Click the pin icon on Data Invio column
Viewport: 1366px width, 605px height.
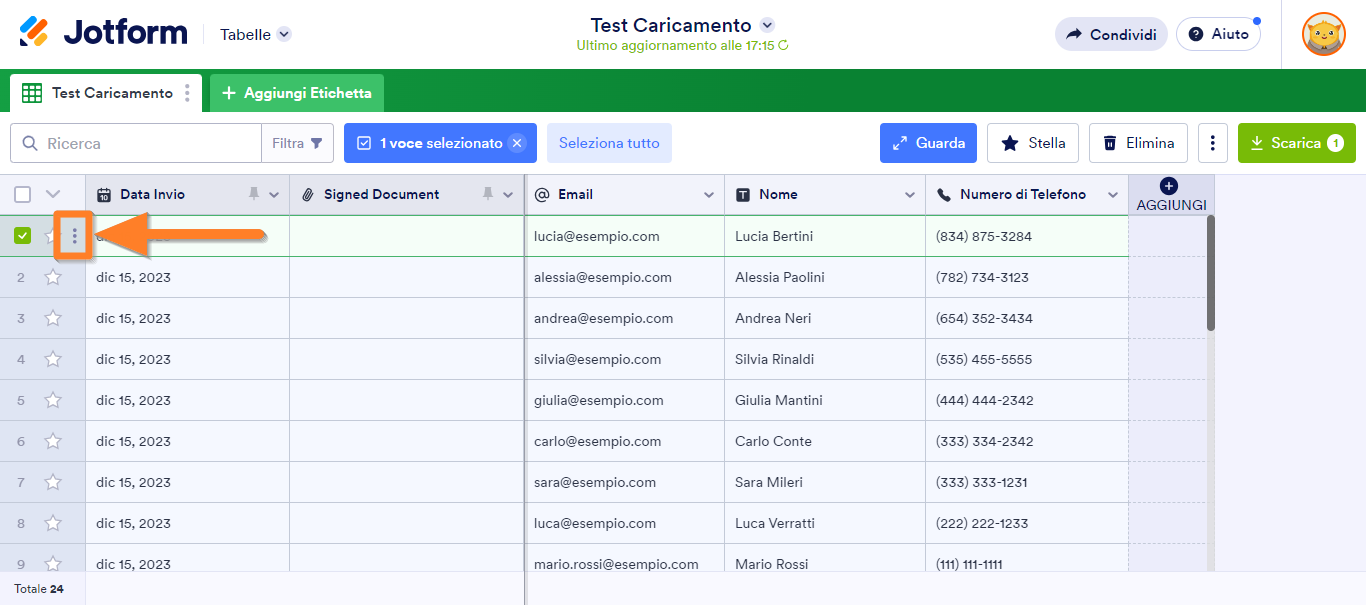(254, 194)
